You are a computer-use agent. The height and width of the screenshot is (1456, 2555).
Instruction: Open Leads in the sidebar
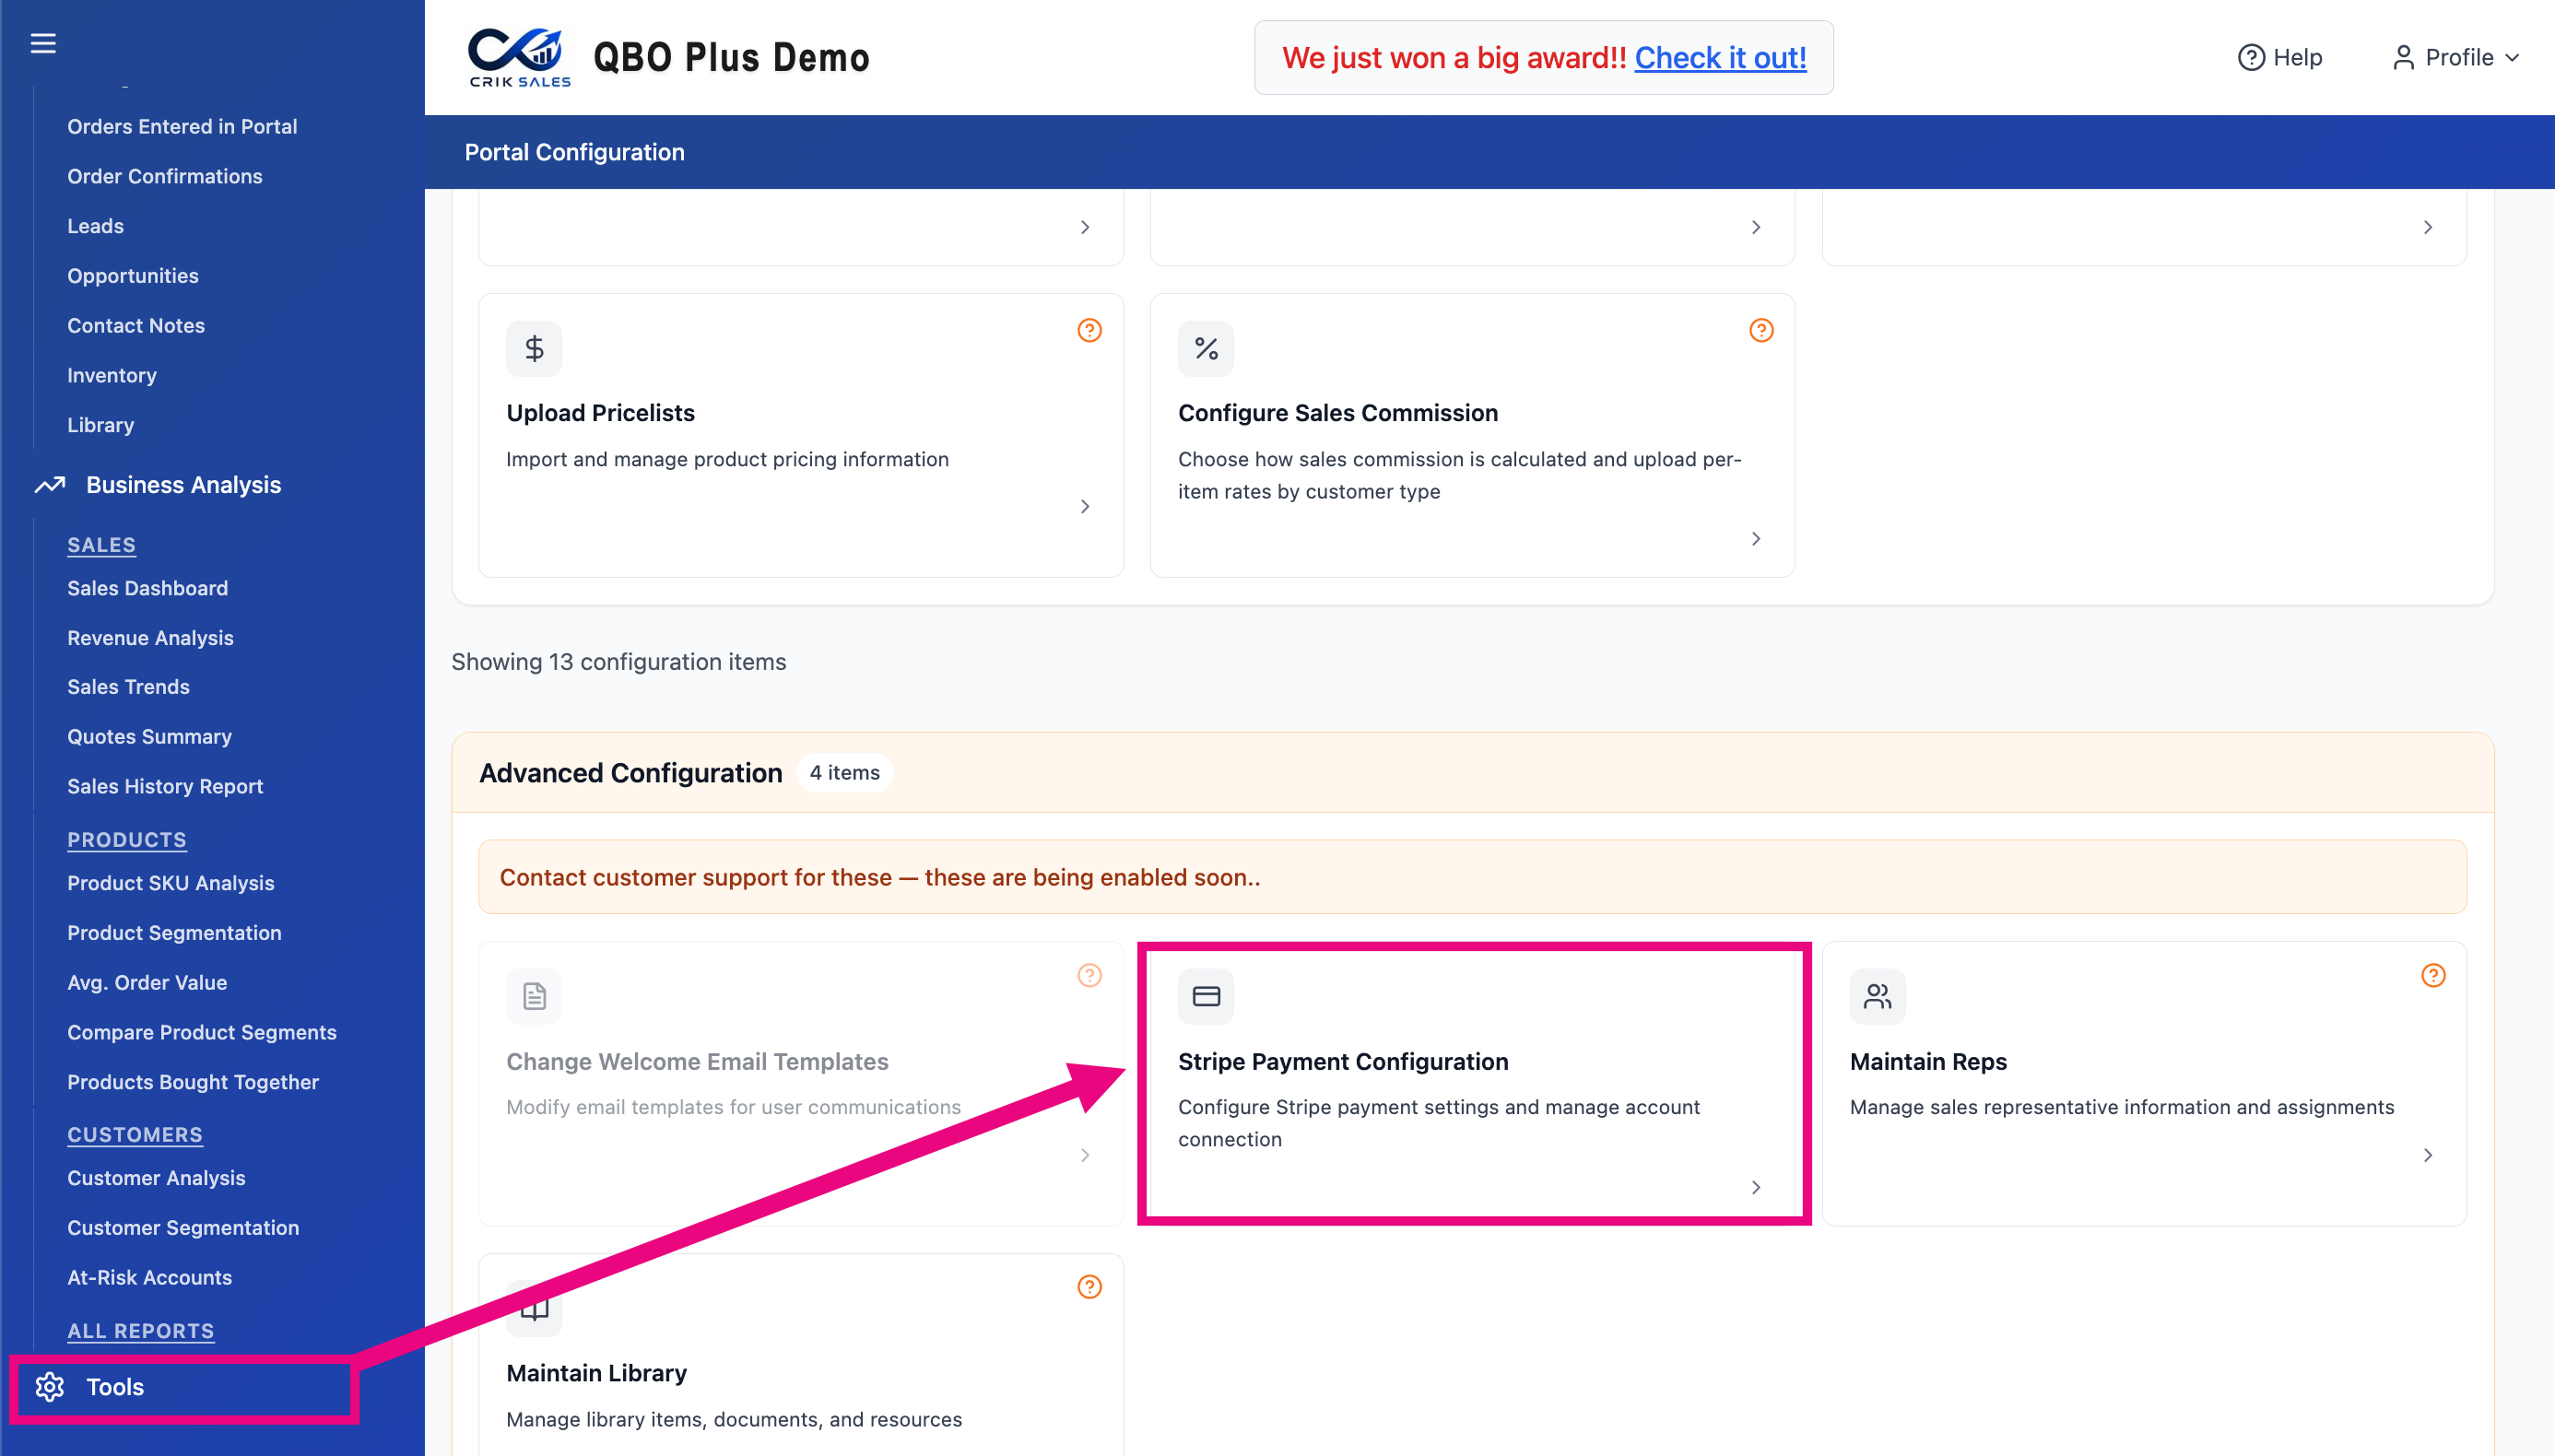tap(95, 226)
